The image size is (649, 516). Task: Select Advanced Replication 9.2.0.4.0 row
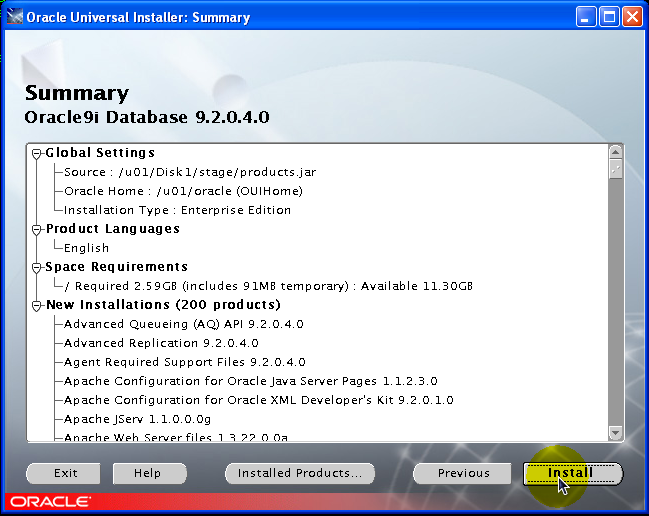161,343
